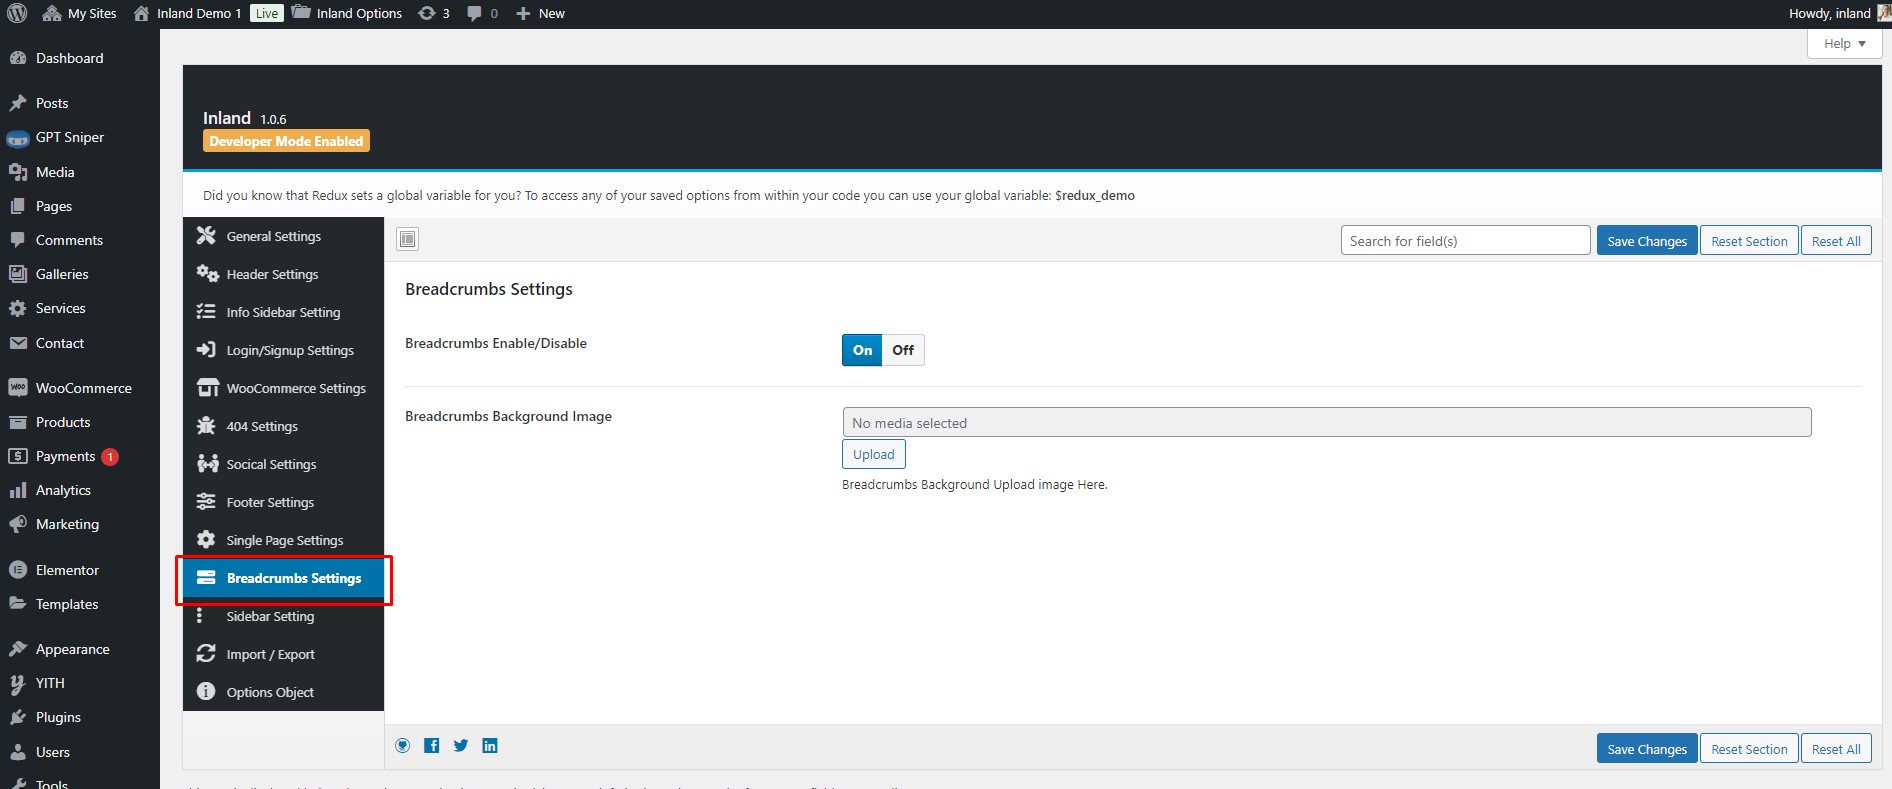Click the top Reset All button
The image size is (1892, 789).
[x=1836, y=241]
